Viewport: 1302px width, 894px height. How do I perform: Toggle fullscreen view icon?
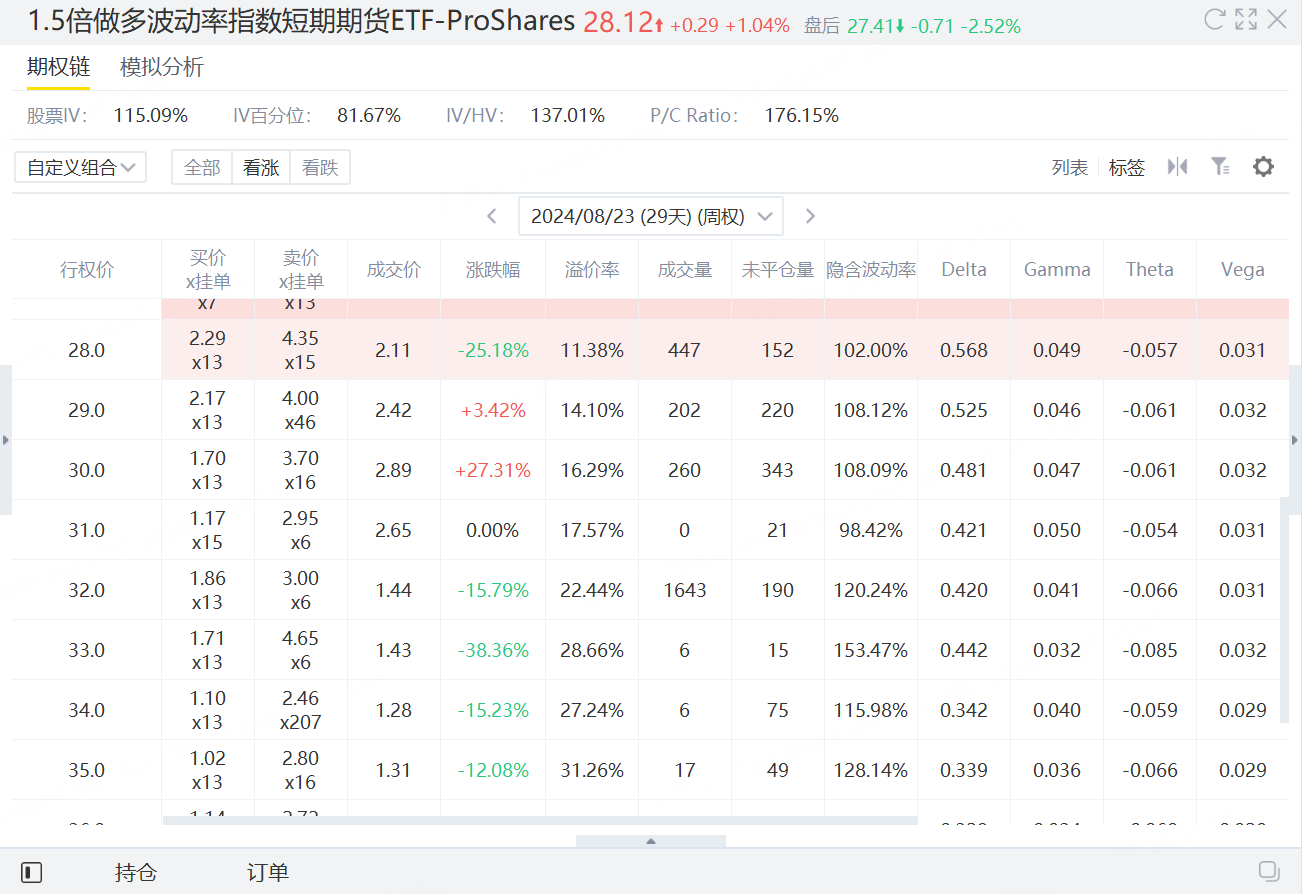pos(1246,19)
